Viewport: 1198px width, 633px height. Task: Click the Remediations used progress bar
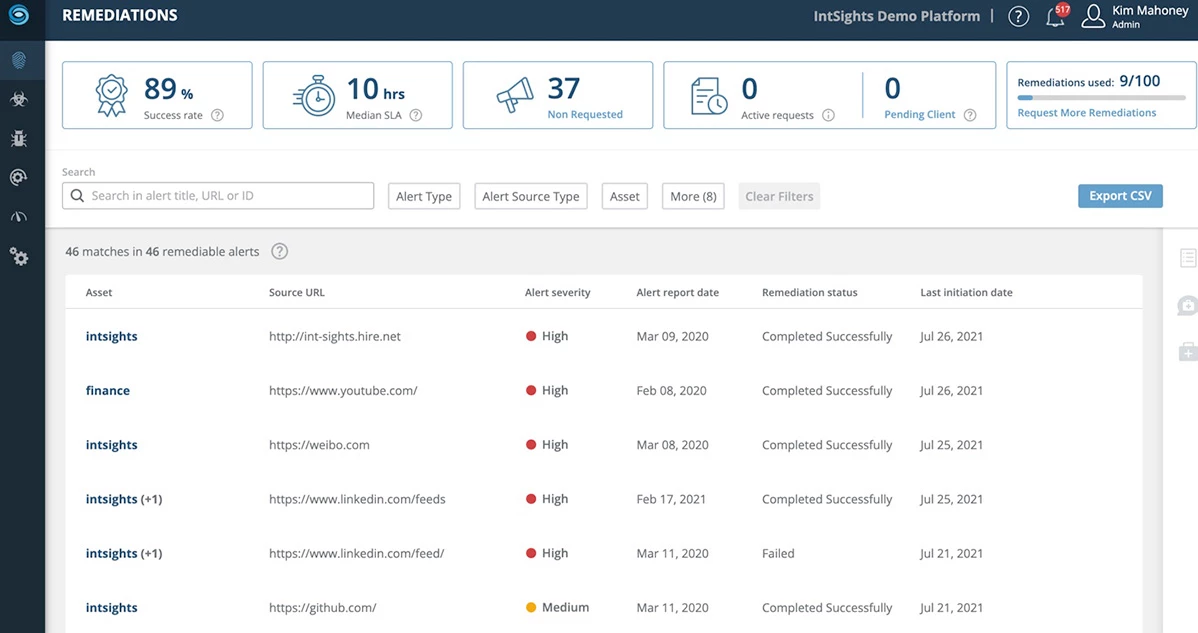click(1100, 98)
